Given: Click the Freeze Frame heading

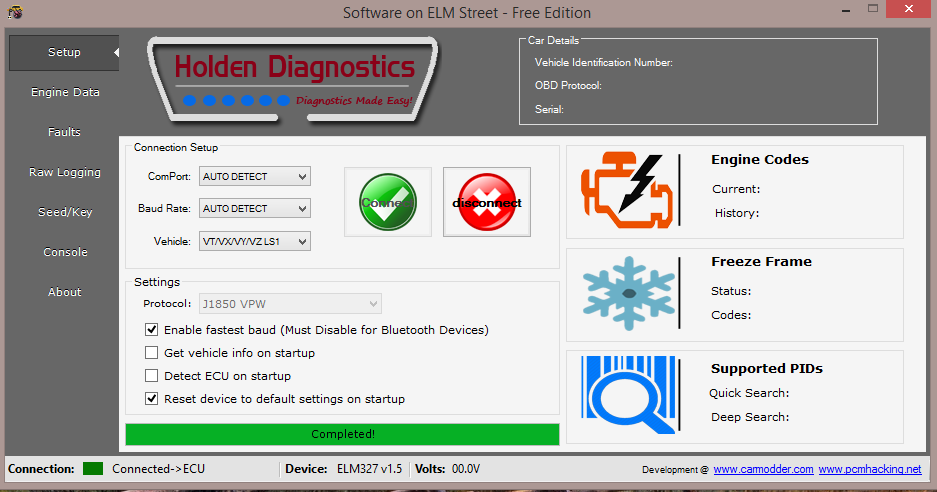Looking at the screenshot, I should coord(761,261).
